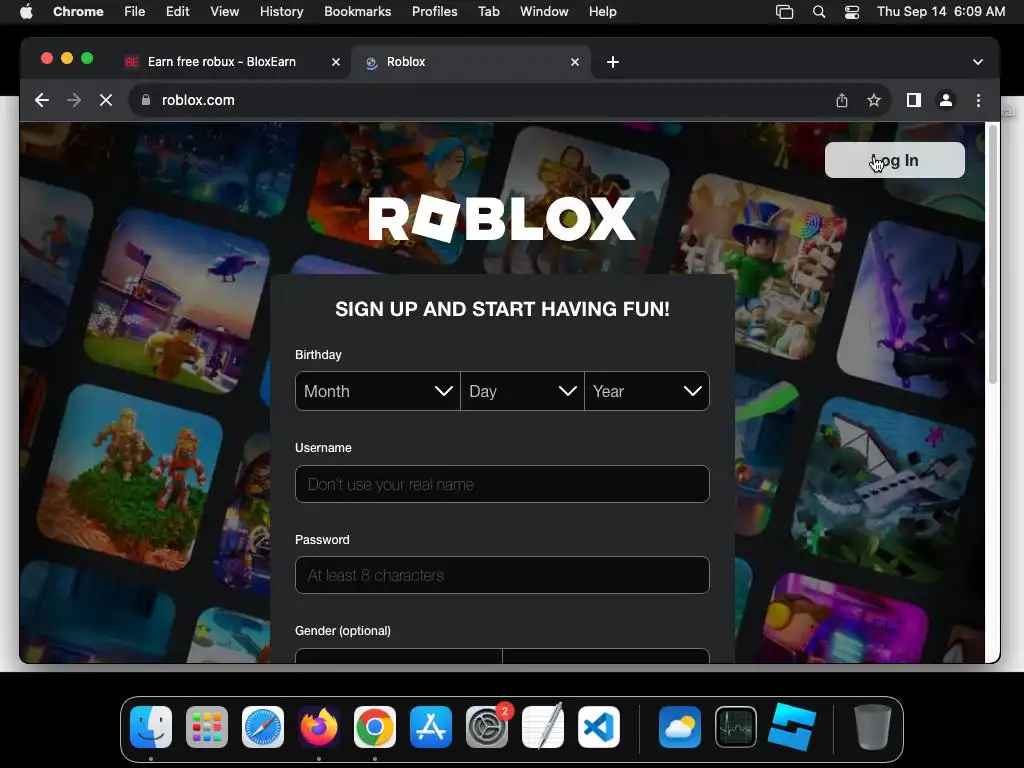Open the Day birthday dropdown

(522, 391)
